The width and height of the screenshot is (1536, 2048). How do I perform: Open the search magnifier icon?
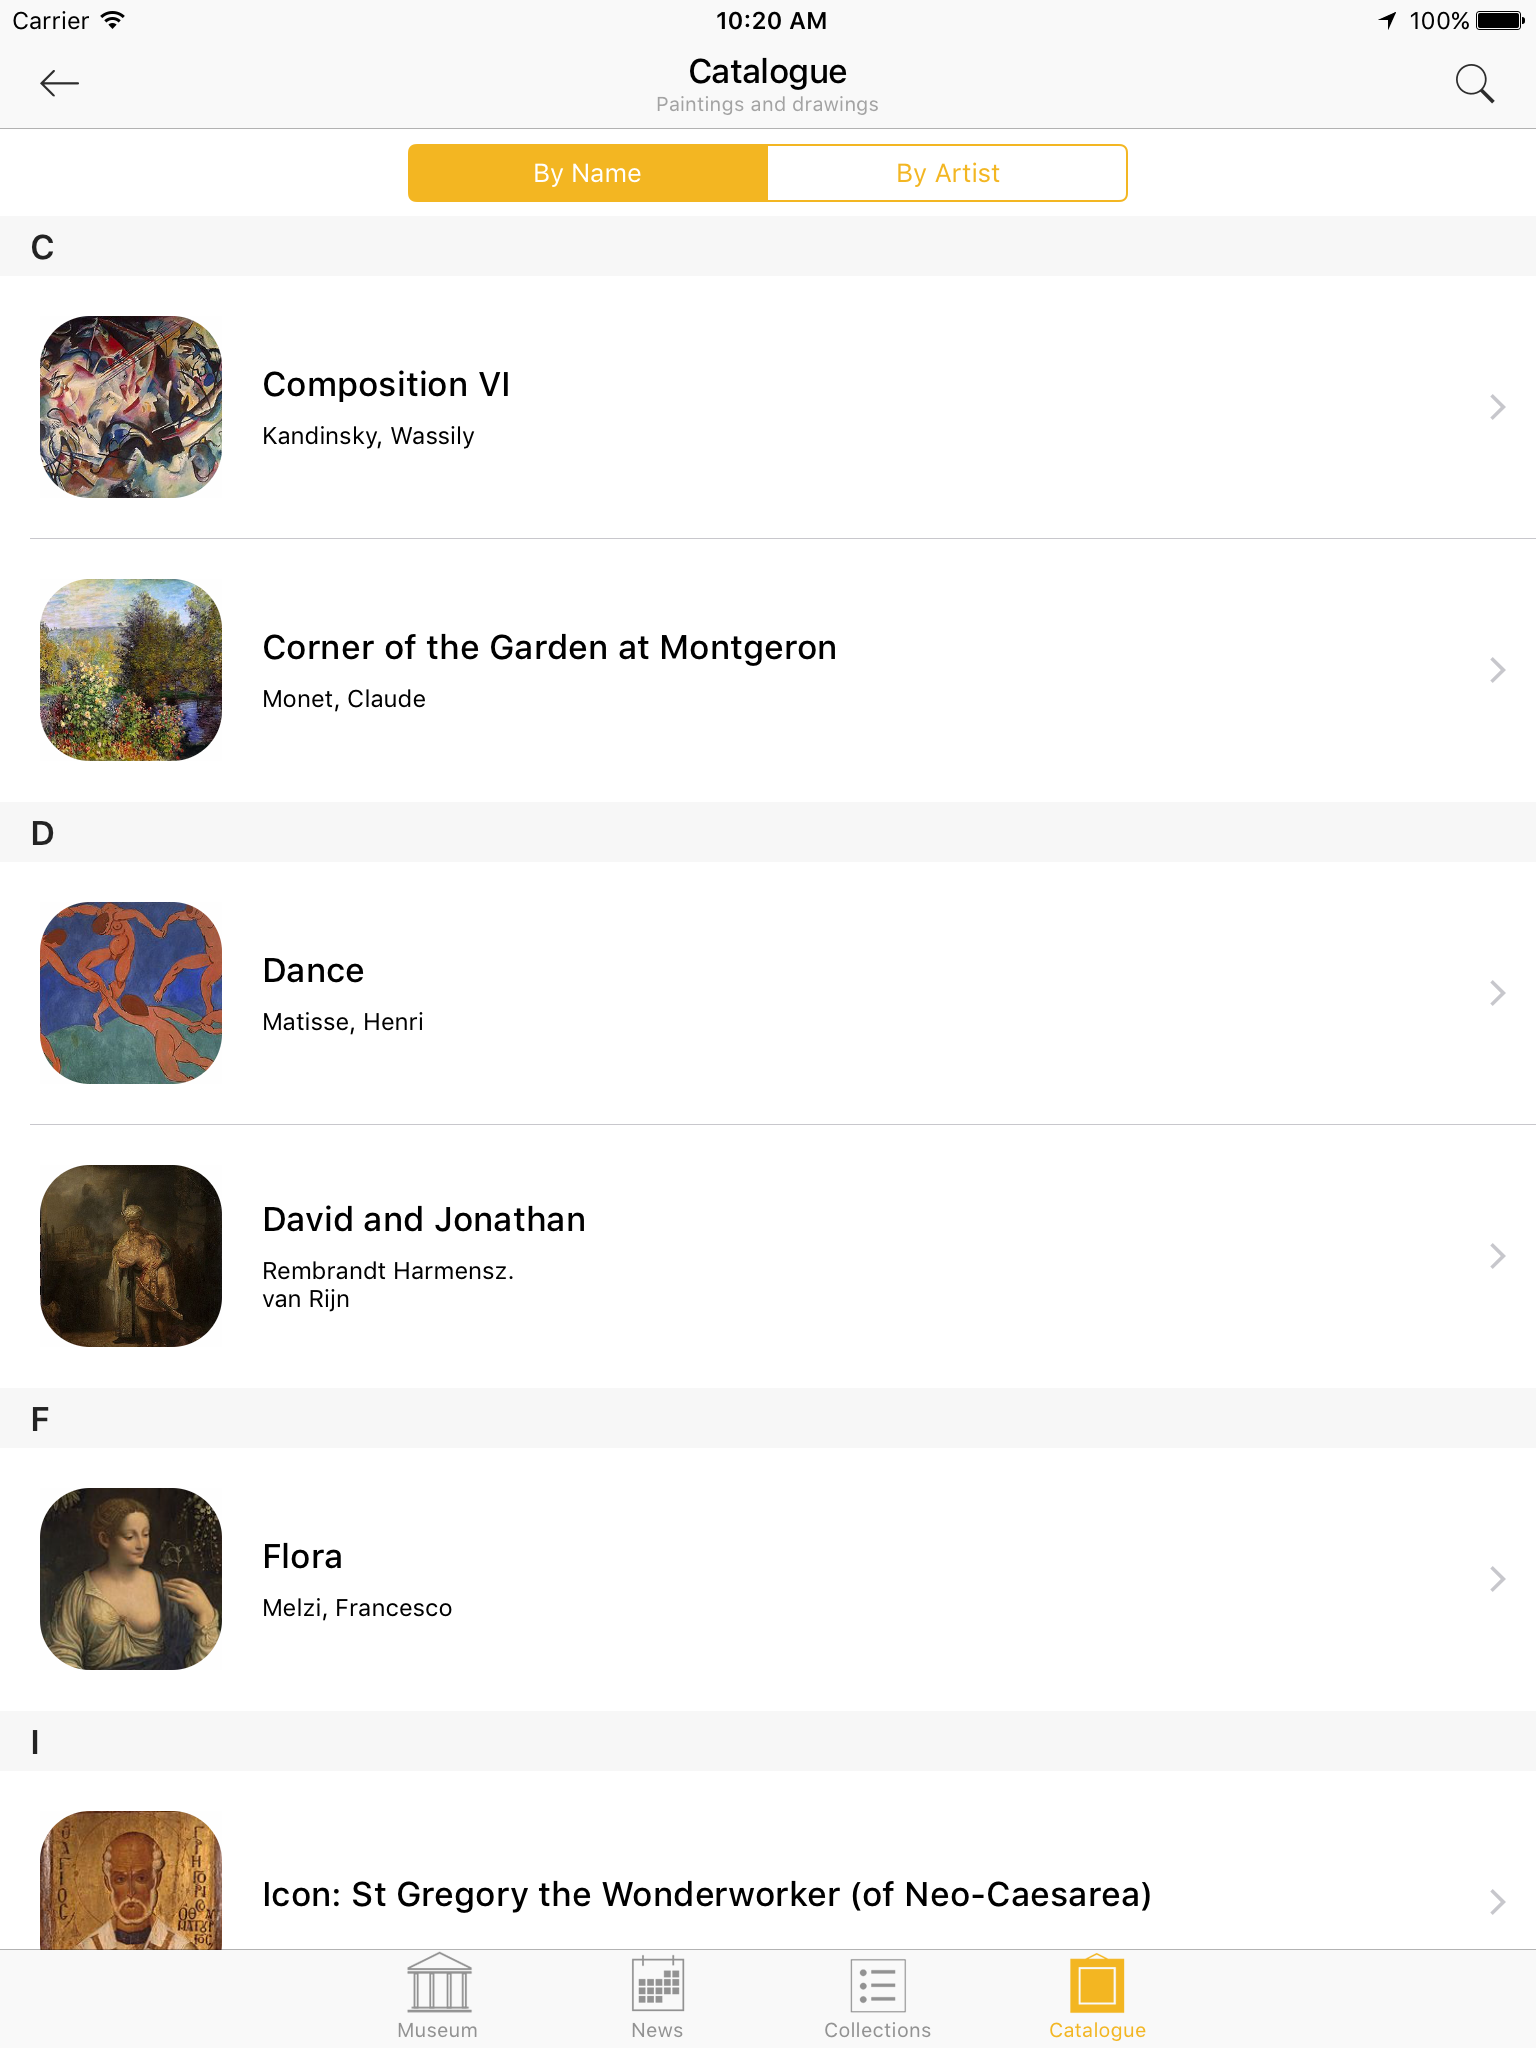tap(1474, 84)
